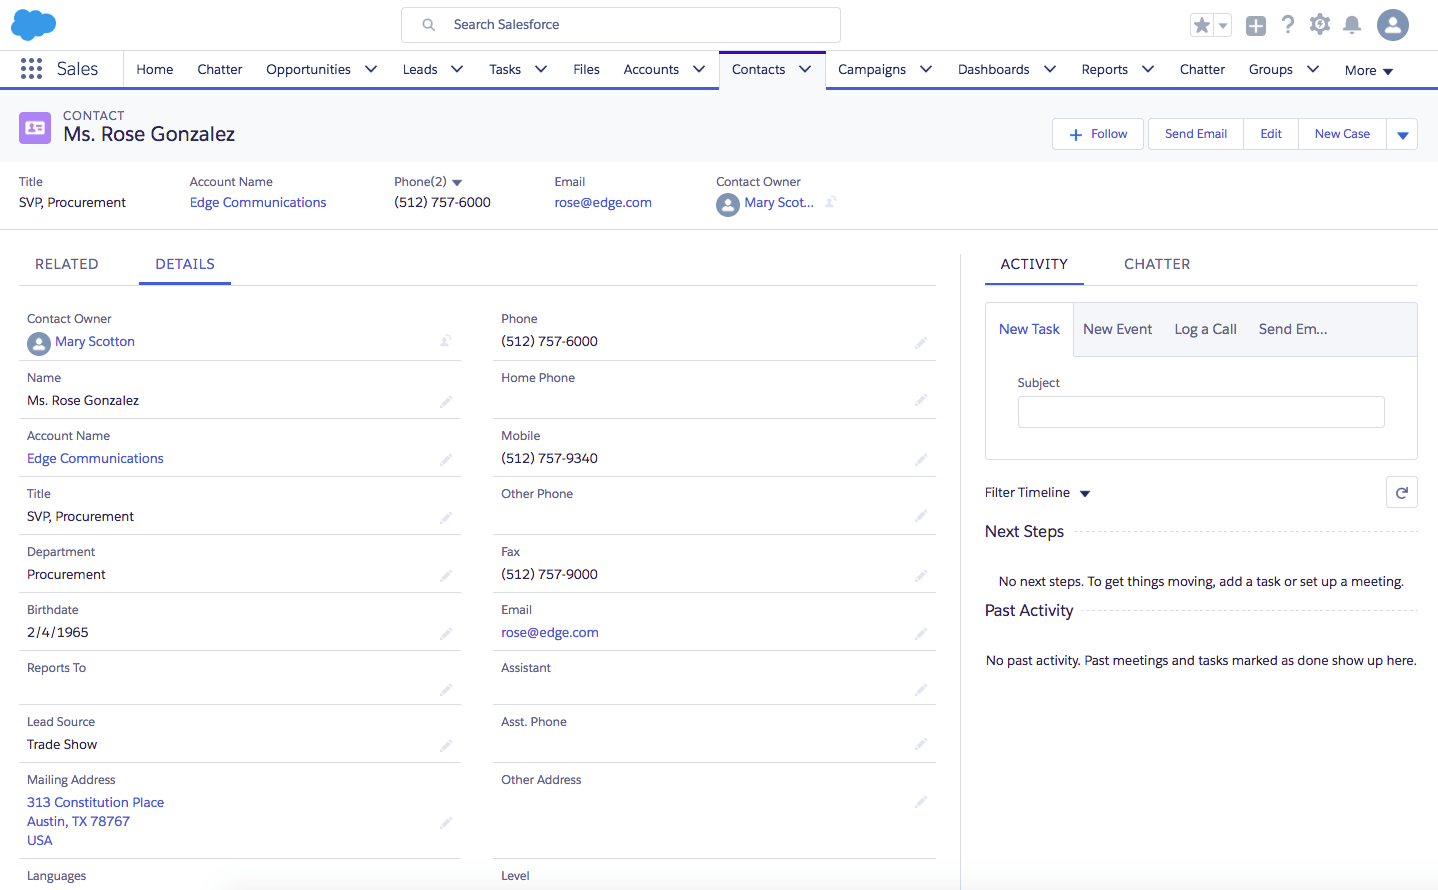This screenshot has height=890, width=1438.
Task: Open the Setup gear icon
Action: tap(1320, 25)
